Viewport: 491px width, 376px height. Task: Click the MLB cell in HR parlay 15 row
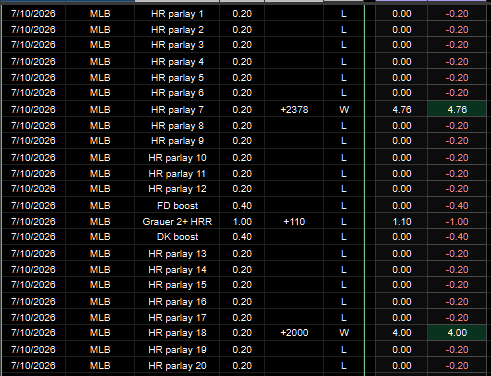coord(100,285)
